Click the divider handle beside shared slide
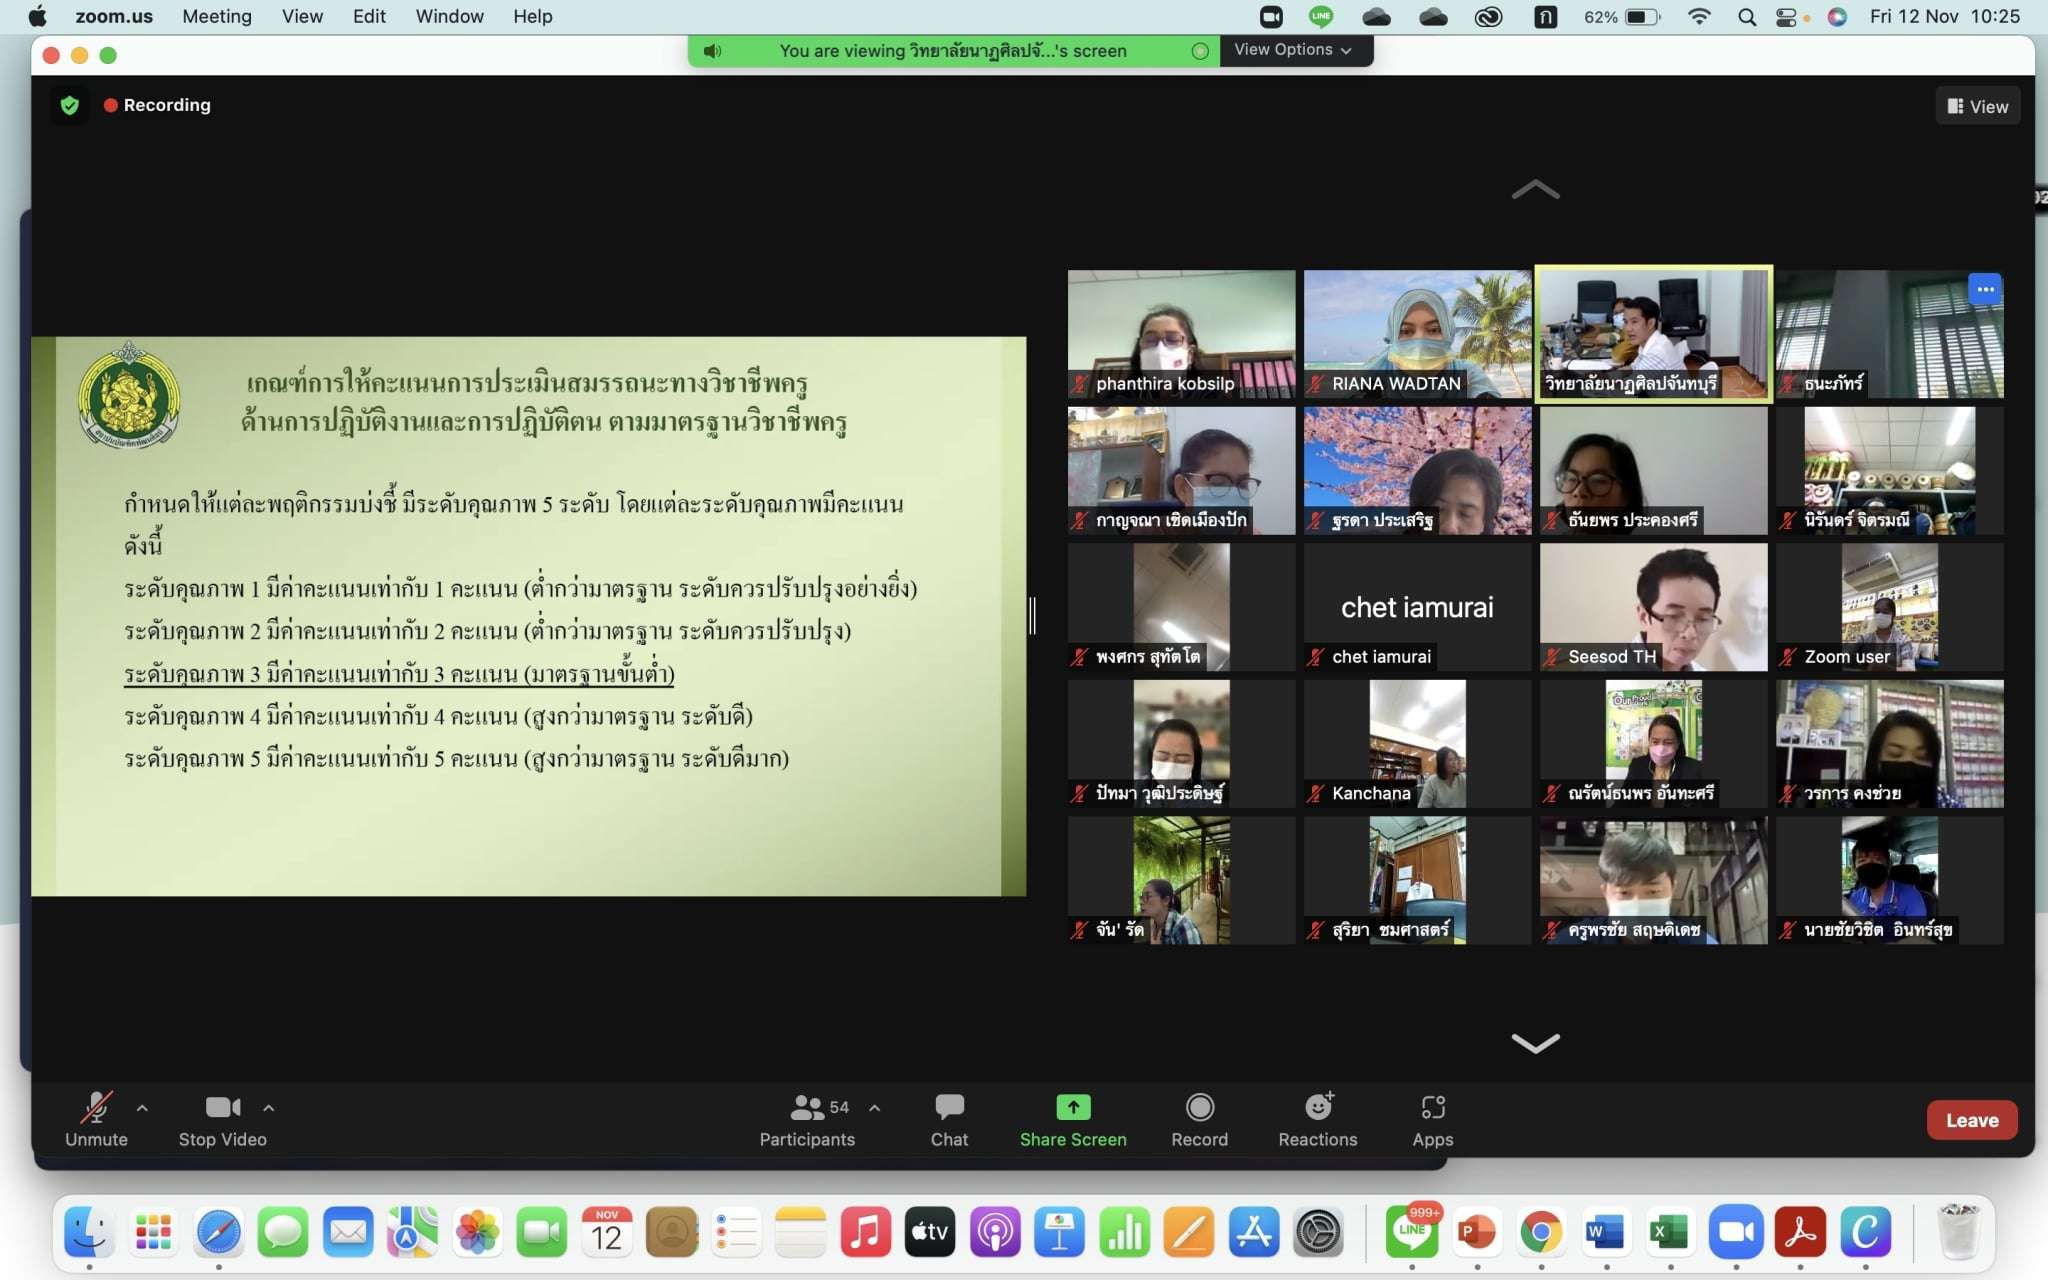The image size is (2048, 1280). pyautogui.click(x=1032, y=615)
